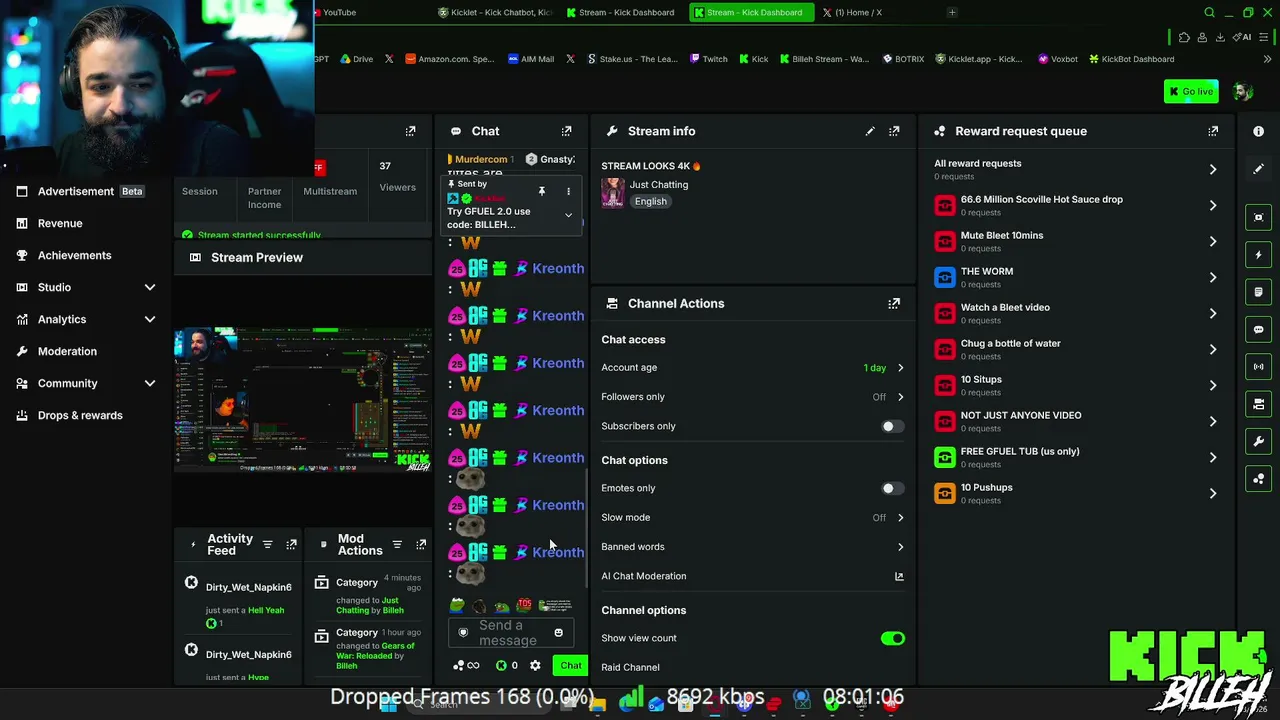Expand the pinned message chevron
This screenshot has width=1280, height=720.
[x=568, y=215]
